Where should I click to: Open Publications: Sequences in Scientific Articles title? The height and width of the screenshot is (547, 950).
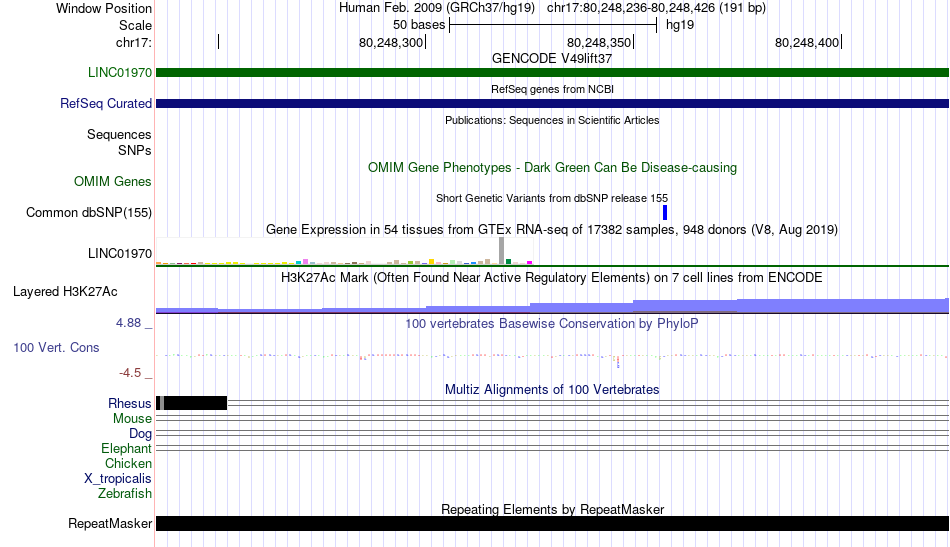tap(552, 120)
